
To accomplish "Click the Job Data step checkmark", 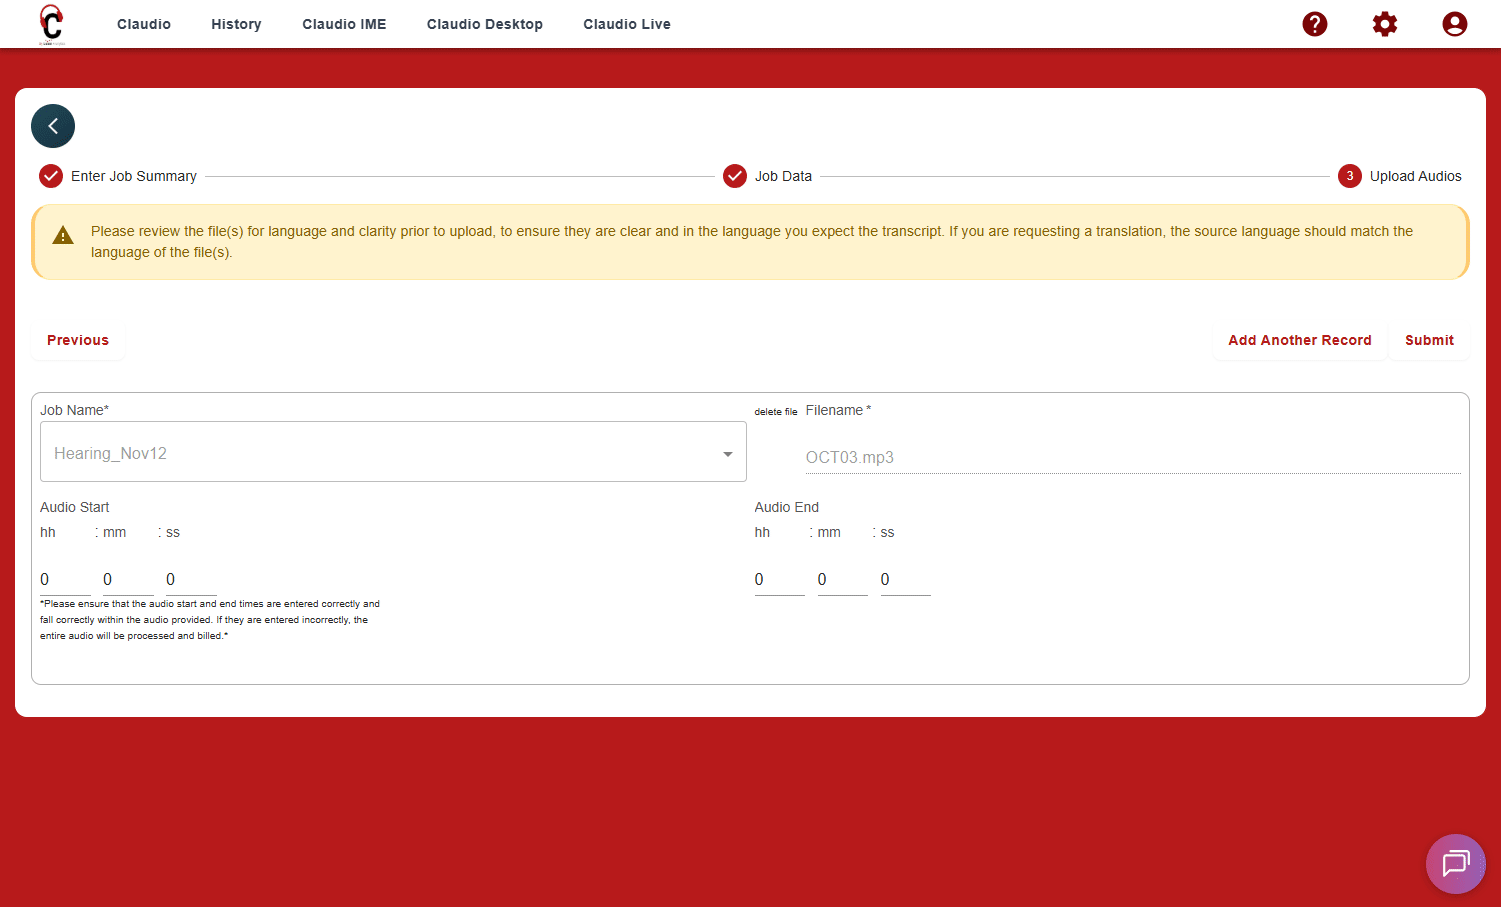I will [735, 176].
